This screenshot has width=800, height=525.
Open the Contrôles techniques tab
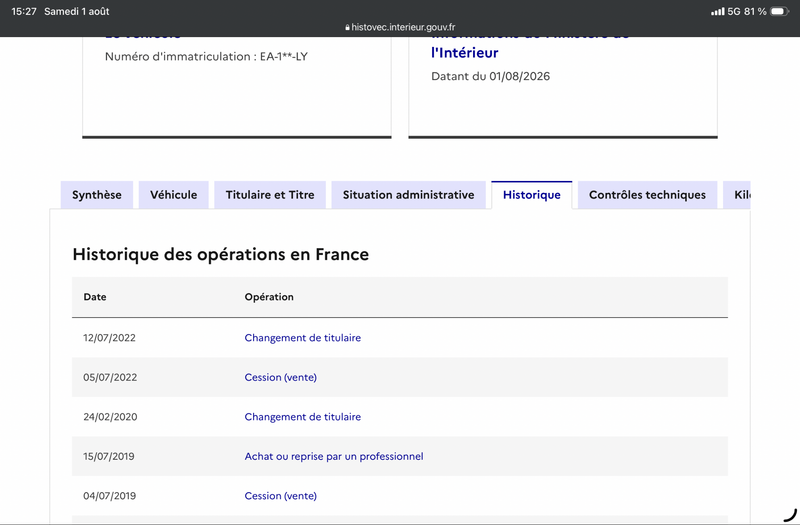click(647, 195)
